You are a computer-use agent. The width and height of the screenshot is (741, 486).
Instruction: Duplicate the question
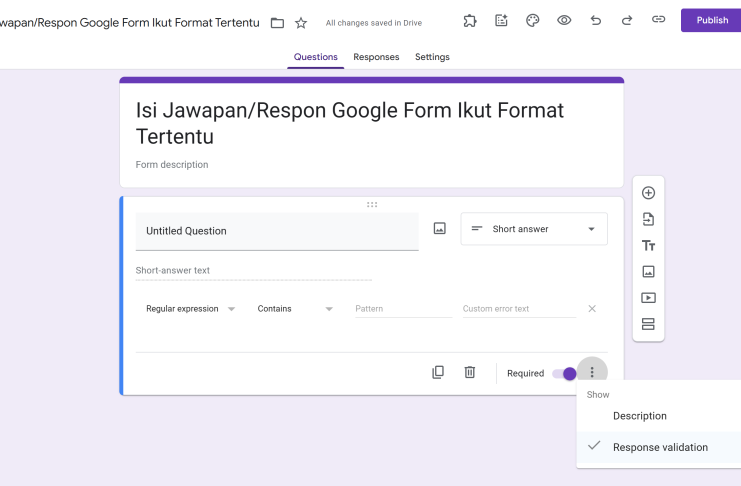[438, 373]
